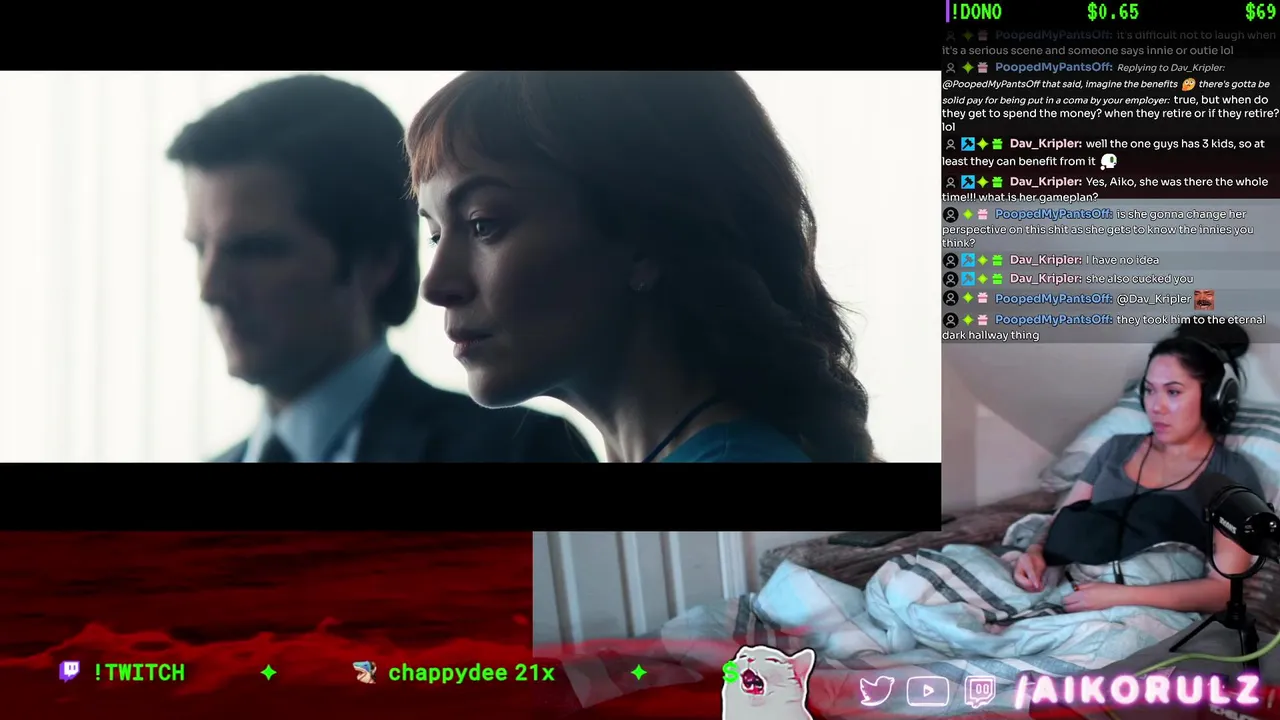Click the $0.65 donation amount
The height and width of the screenshot is (720, 1280).
[1113, 12]
